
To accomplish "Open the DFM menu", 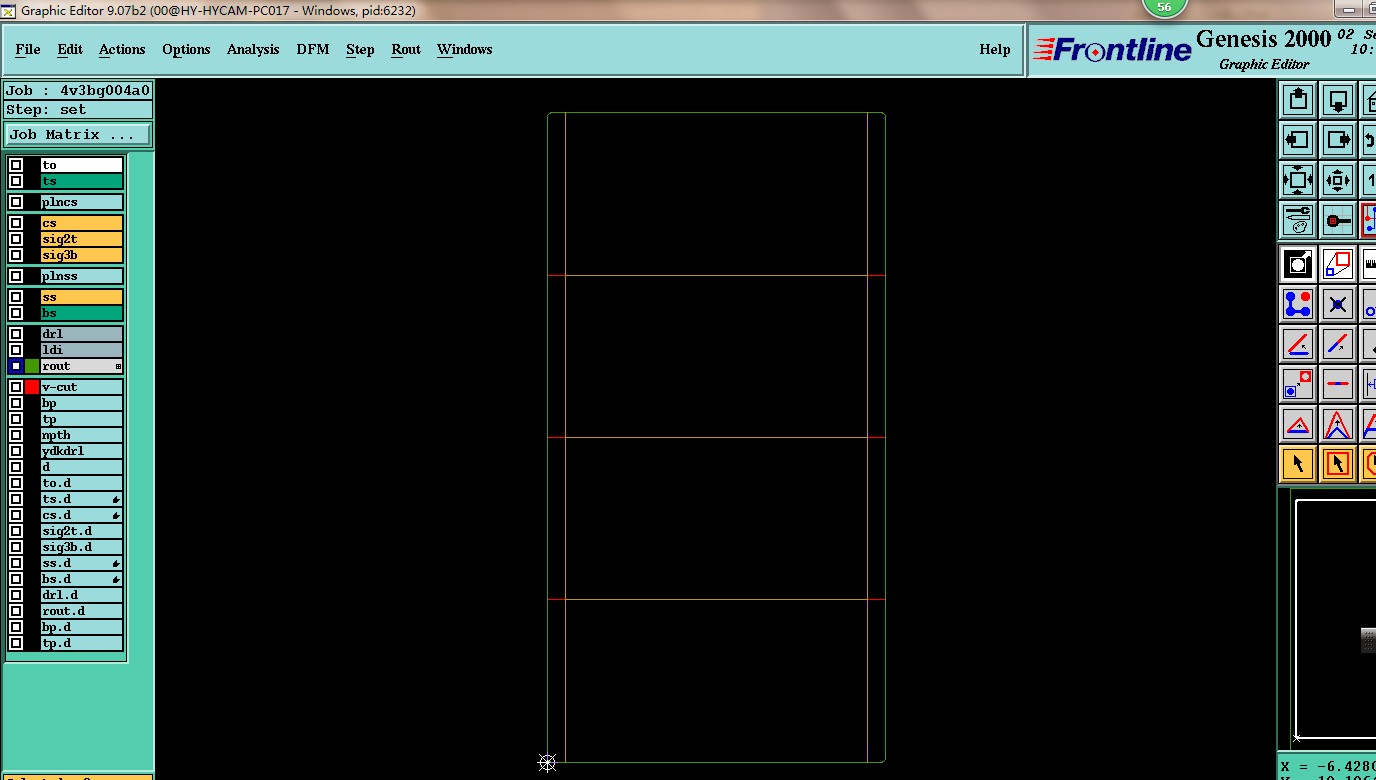I will (313, 49).
